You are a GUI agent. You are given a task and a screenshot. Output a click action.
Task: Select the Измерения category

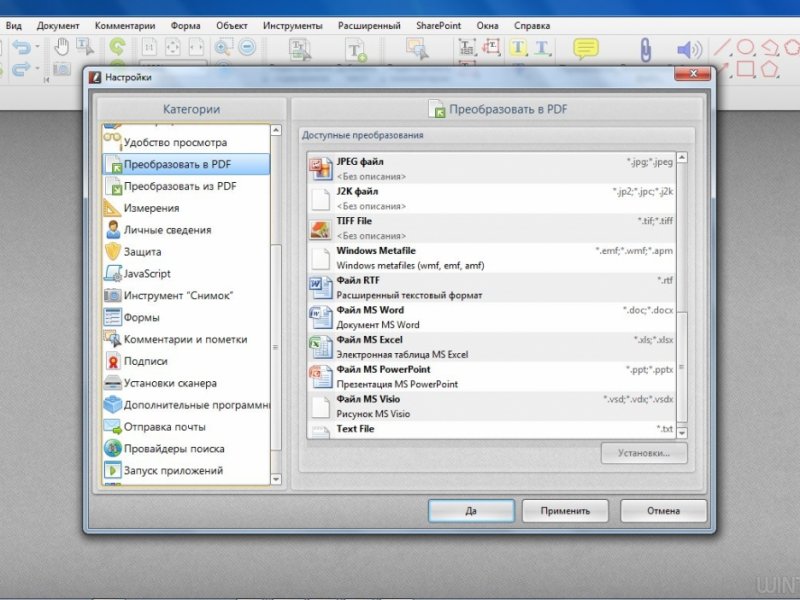186,208
